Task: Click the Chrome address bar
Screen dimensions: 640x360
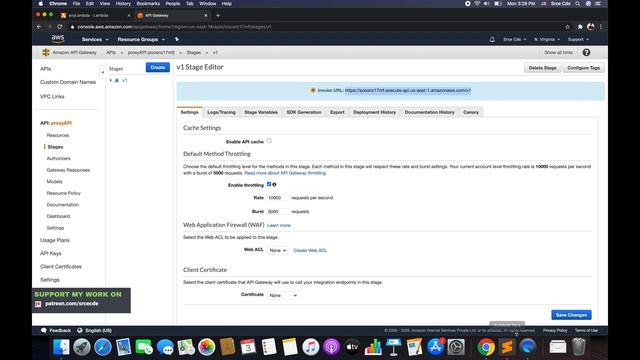Action: [x=314, y=27]
